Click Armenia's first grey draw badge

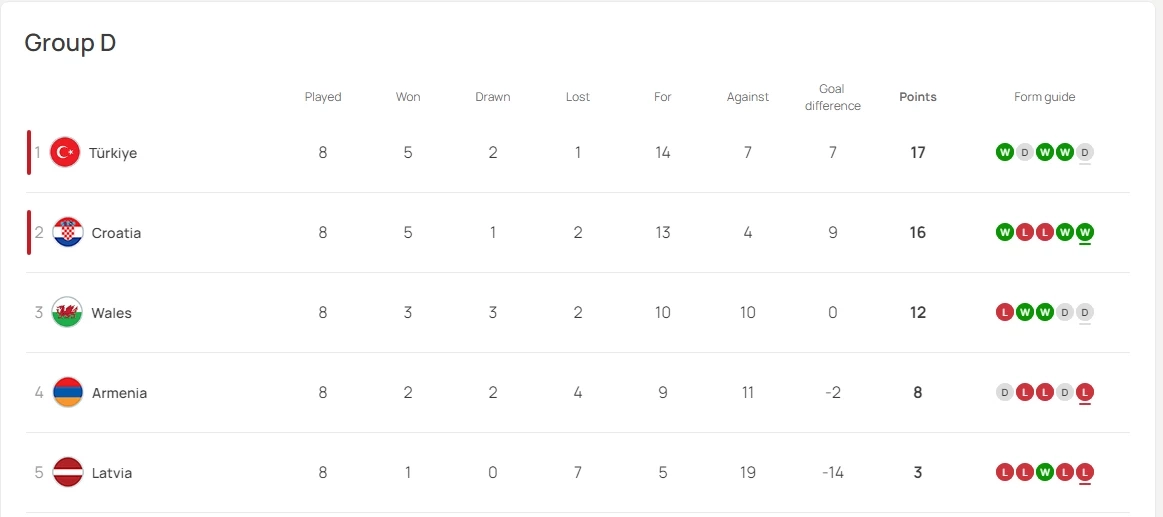click(1005, 393)
